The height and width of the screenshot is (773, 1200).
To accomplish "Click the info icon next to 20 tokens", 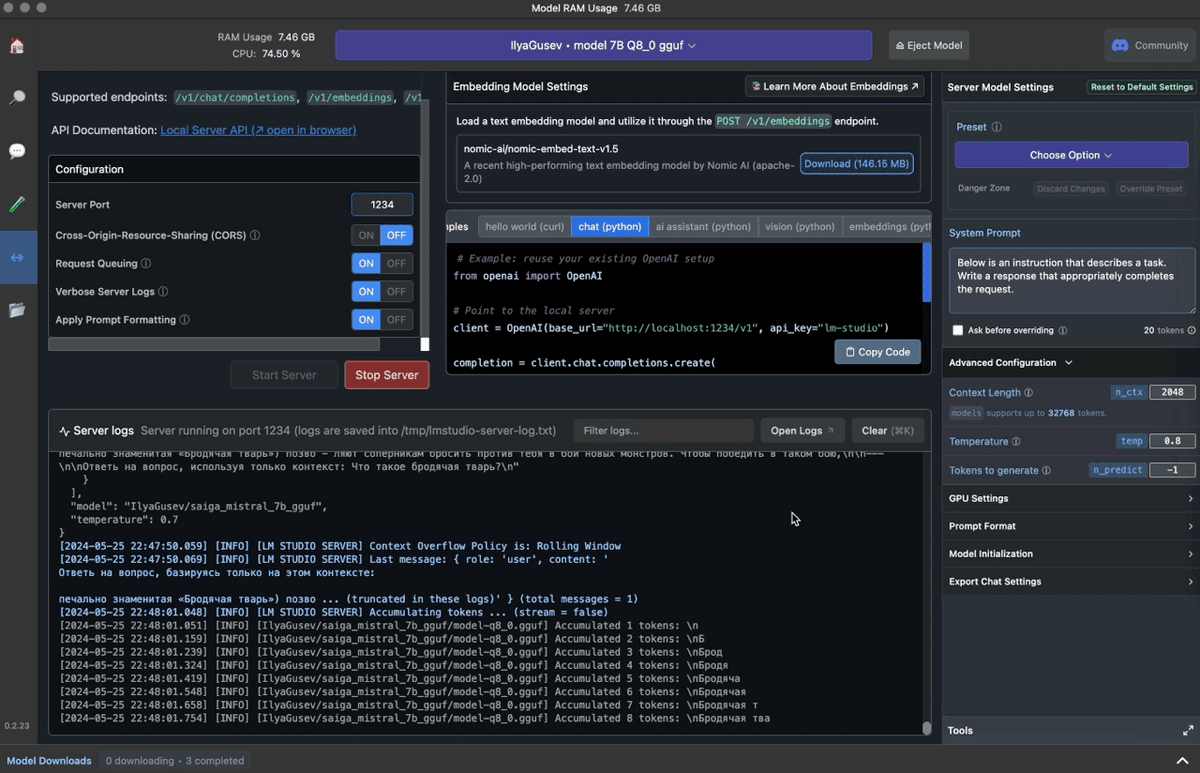I will (1192, 330).
